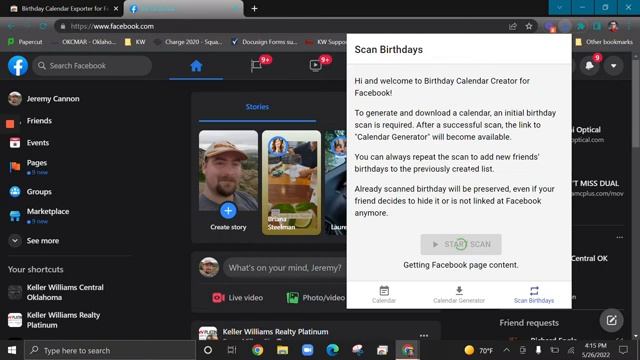640x360 pixels.
Task: Open KW bookmarks folder
Action: 135,42
